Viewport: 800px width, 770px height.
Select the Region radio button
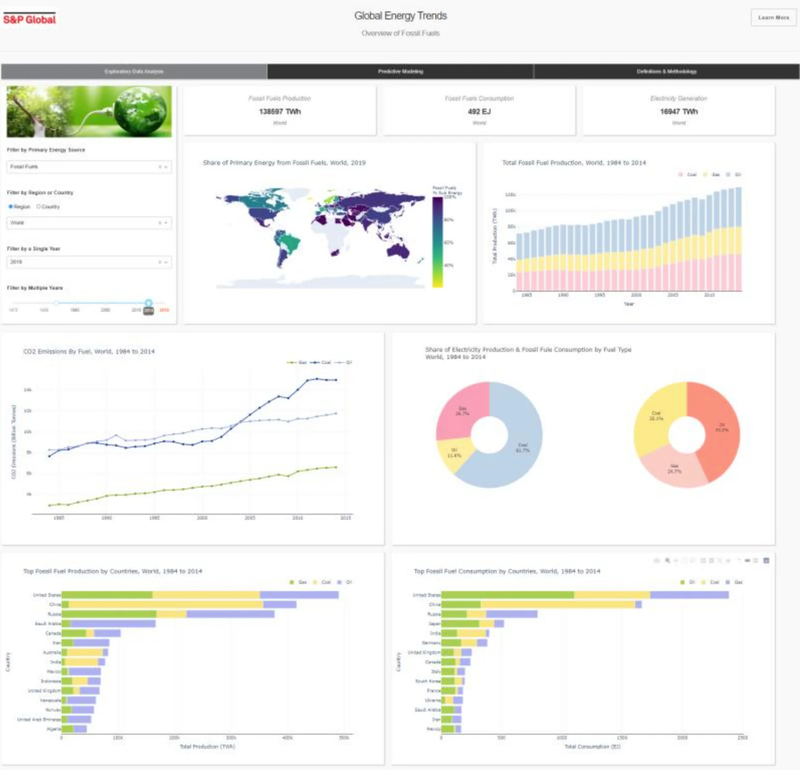(x=11, y=207)
